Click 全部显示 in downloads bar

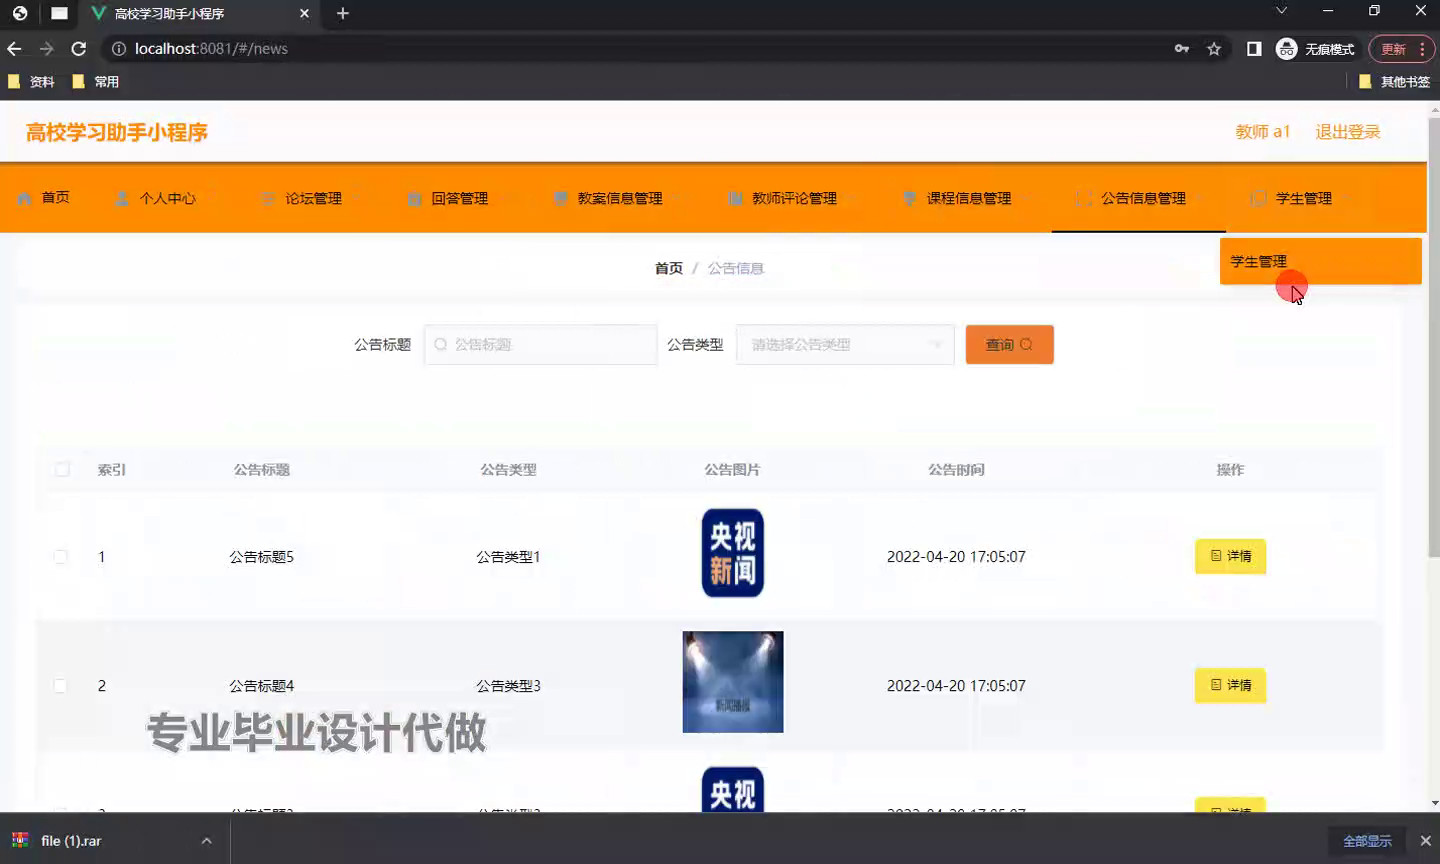coord(1367,841)
